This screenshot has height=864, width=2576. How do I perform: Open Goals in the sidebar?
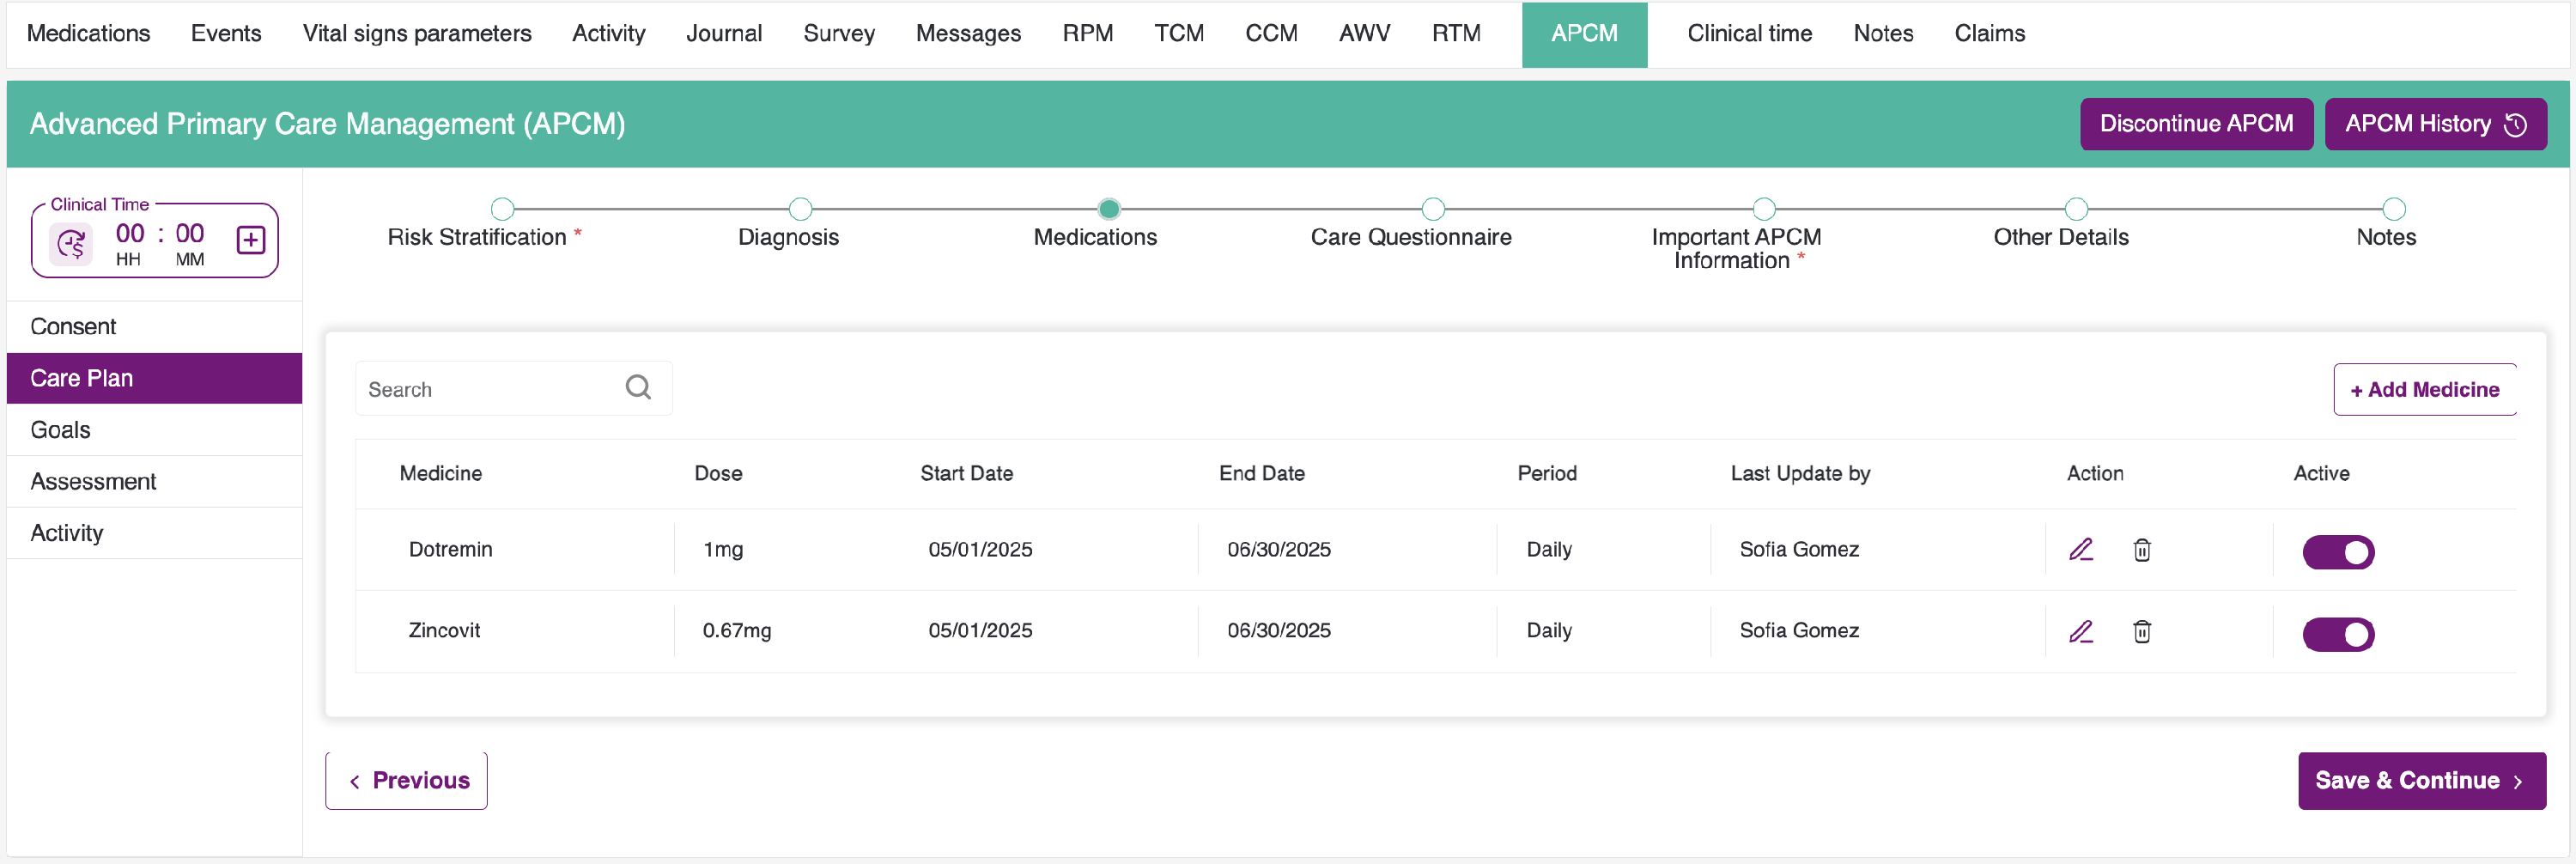click(154, 430)
